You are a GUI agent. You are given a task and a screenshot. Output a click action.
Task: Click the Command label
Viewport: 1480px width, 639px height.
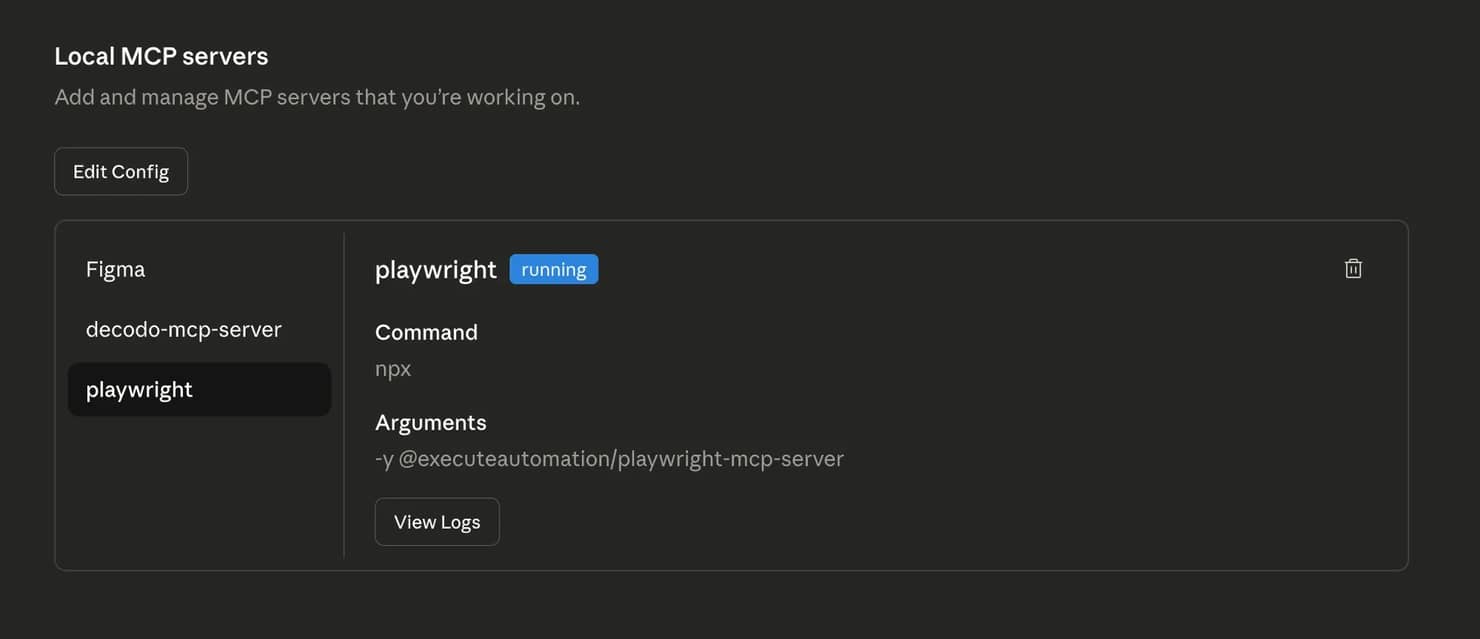click(x=426, y=332)
